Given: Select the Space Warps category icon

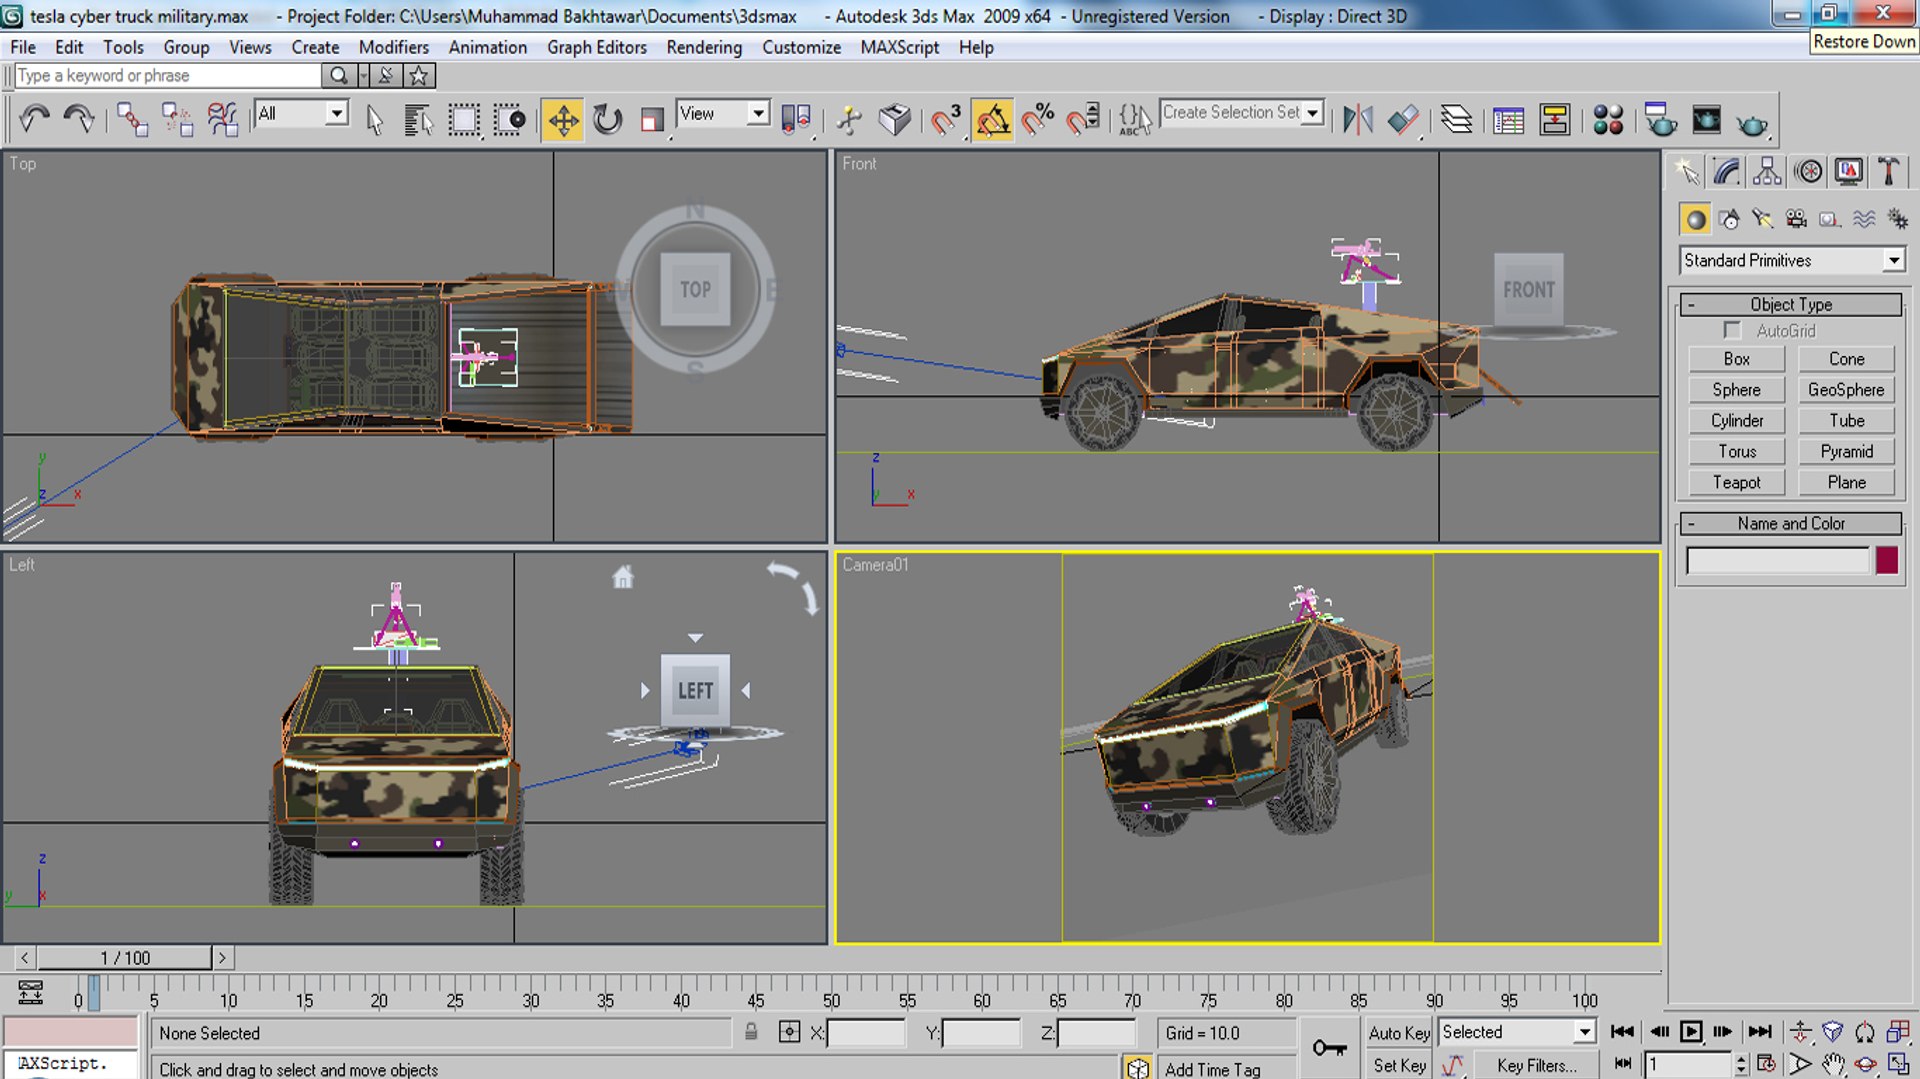Looking at the screenshot, I should 1864,218.
